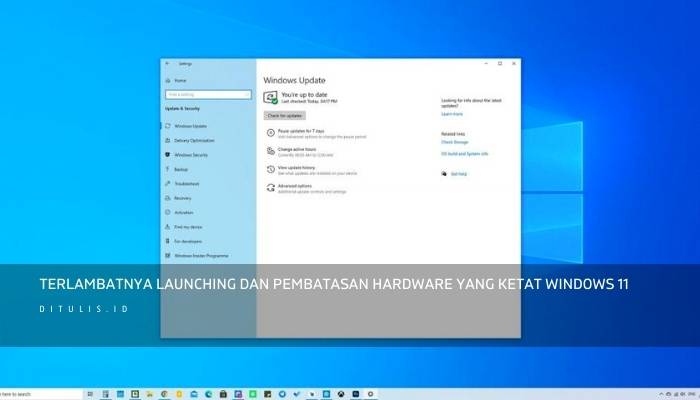The height and width of the screenshot is (400, 700).
Task: Open Task View from the taskbar
Action: click(90, 394)
